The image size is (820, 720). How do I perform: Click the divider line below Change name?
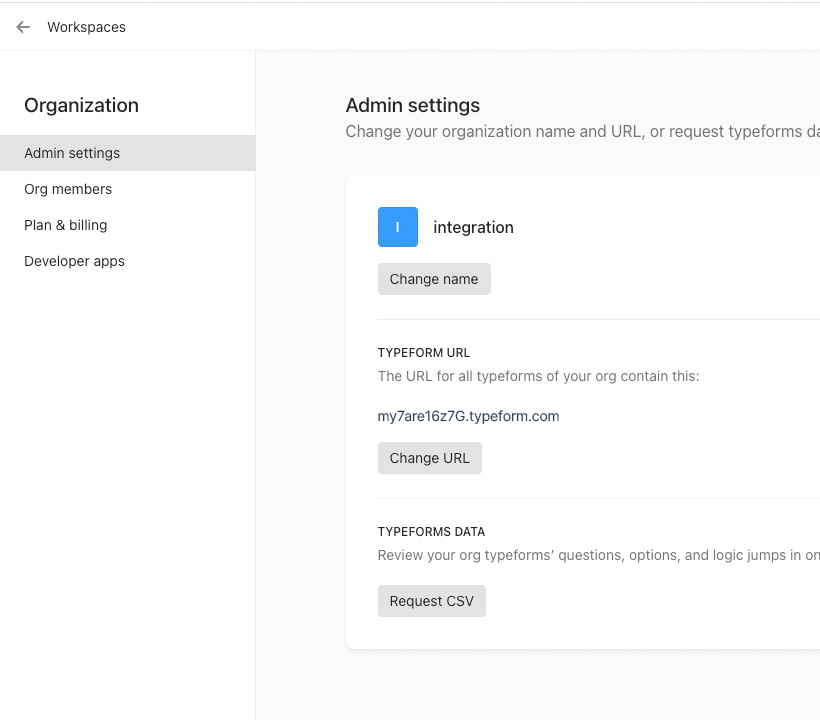pyautogui.click(x=599, y=319)
